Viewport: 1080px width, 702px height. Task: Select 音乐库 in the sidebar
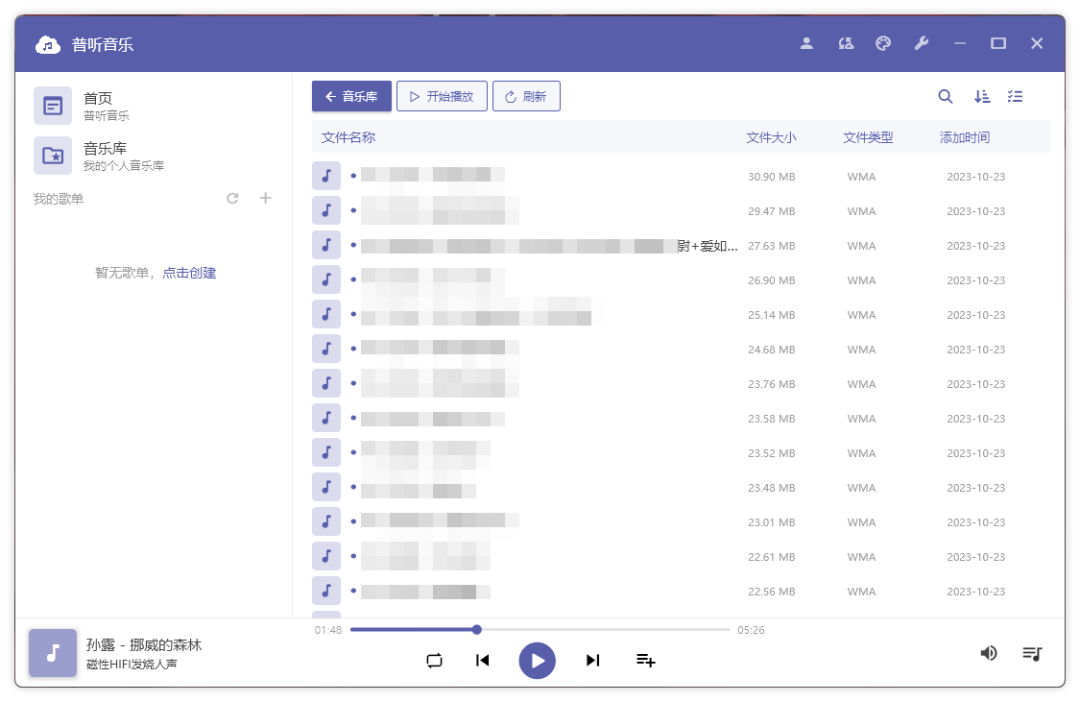point(105,155)
